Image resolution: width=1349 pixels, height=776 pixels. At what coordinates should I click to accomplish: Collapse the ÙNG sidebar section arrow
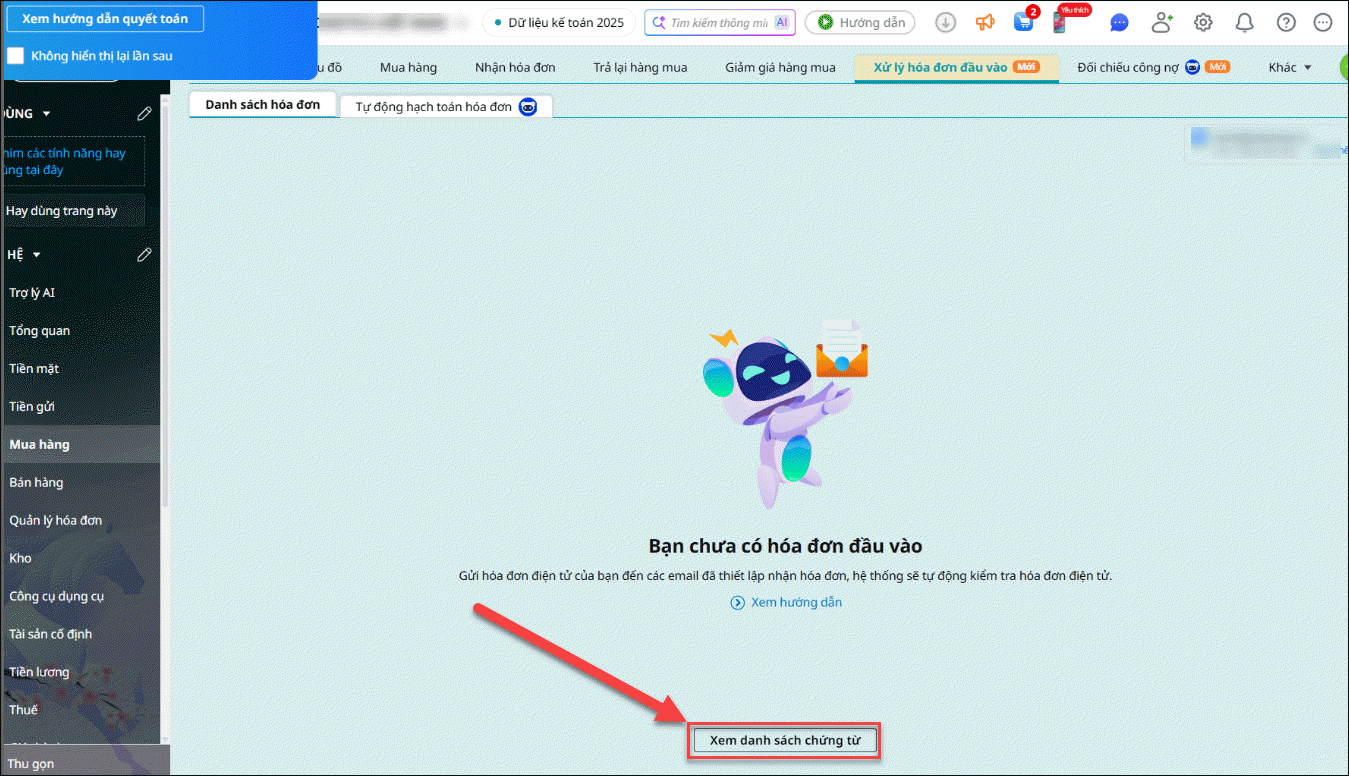(46, 114)
